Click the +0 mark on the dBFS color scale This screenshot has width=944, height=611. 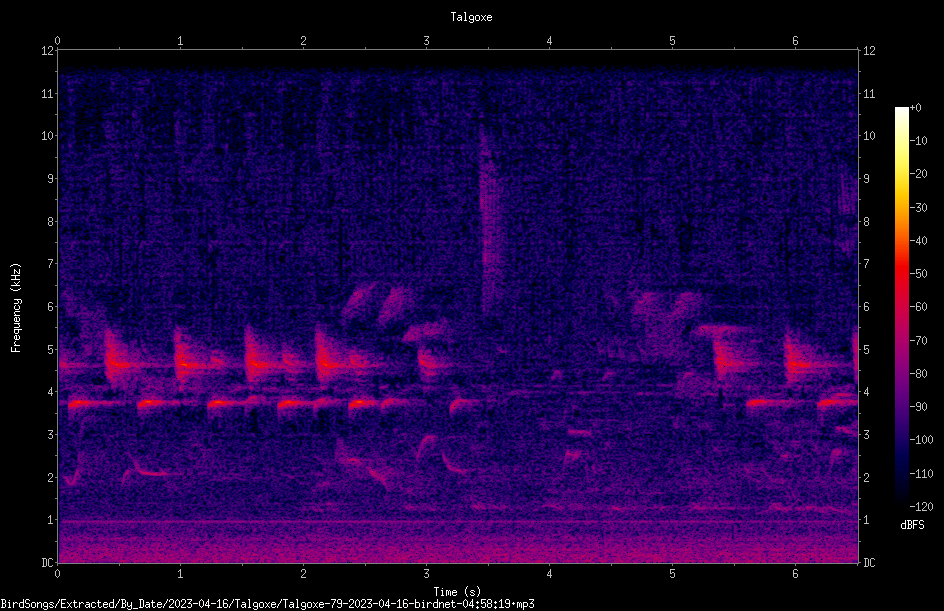pos(916,108)
